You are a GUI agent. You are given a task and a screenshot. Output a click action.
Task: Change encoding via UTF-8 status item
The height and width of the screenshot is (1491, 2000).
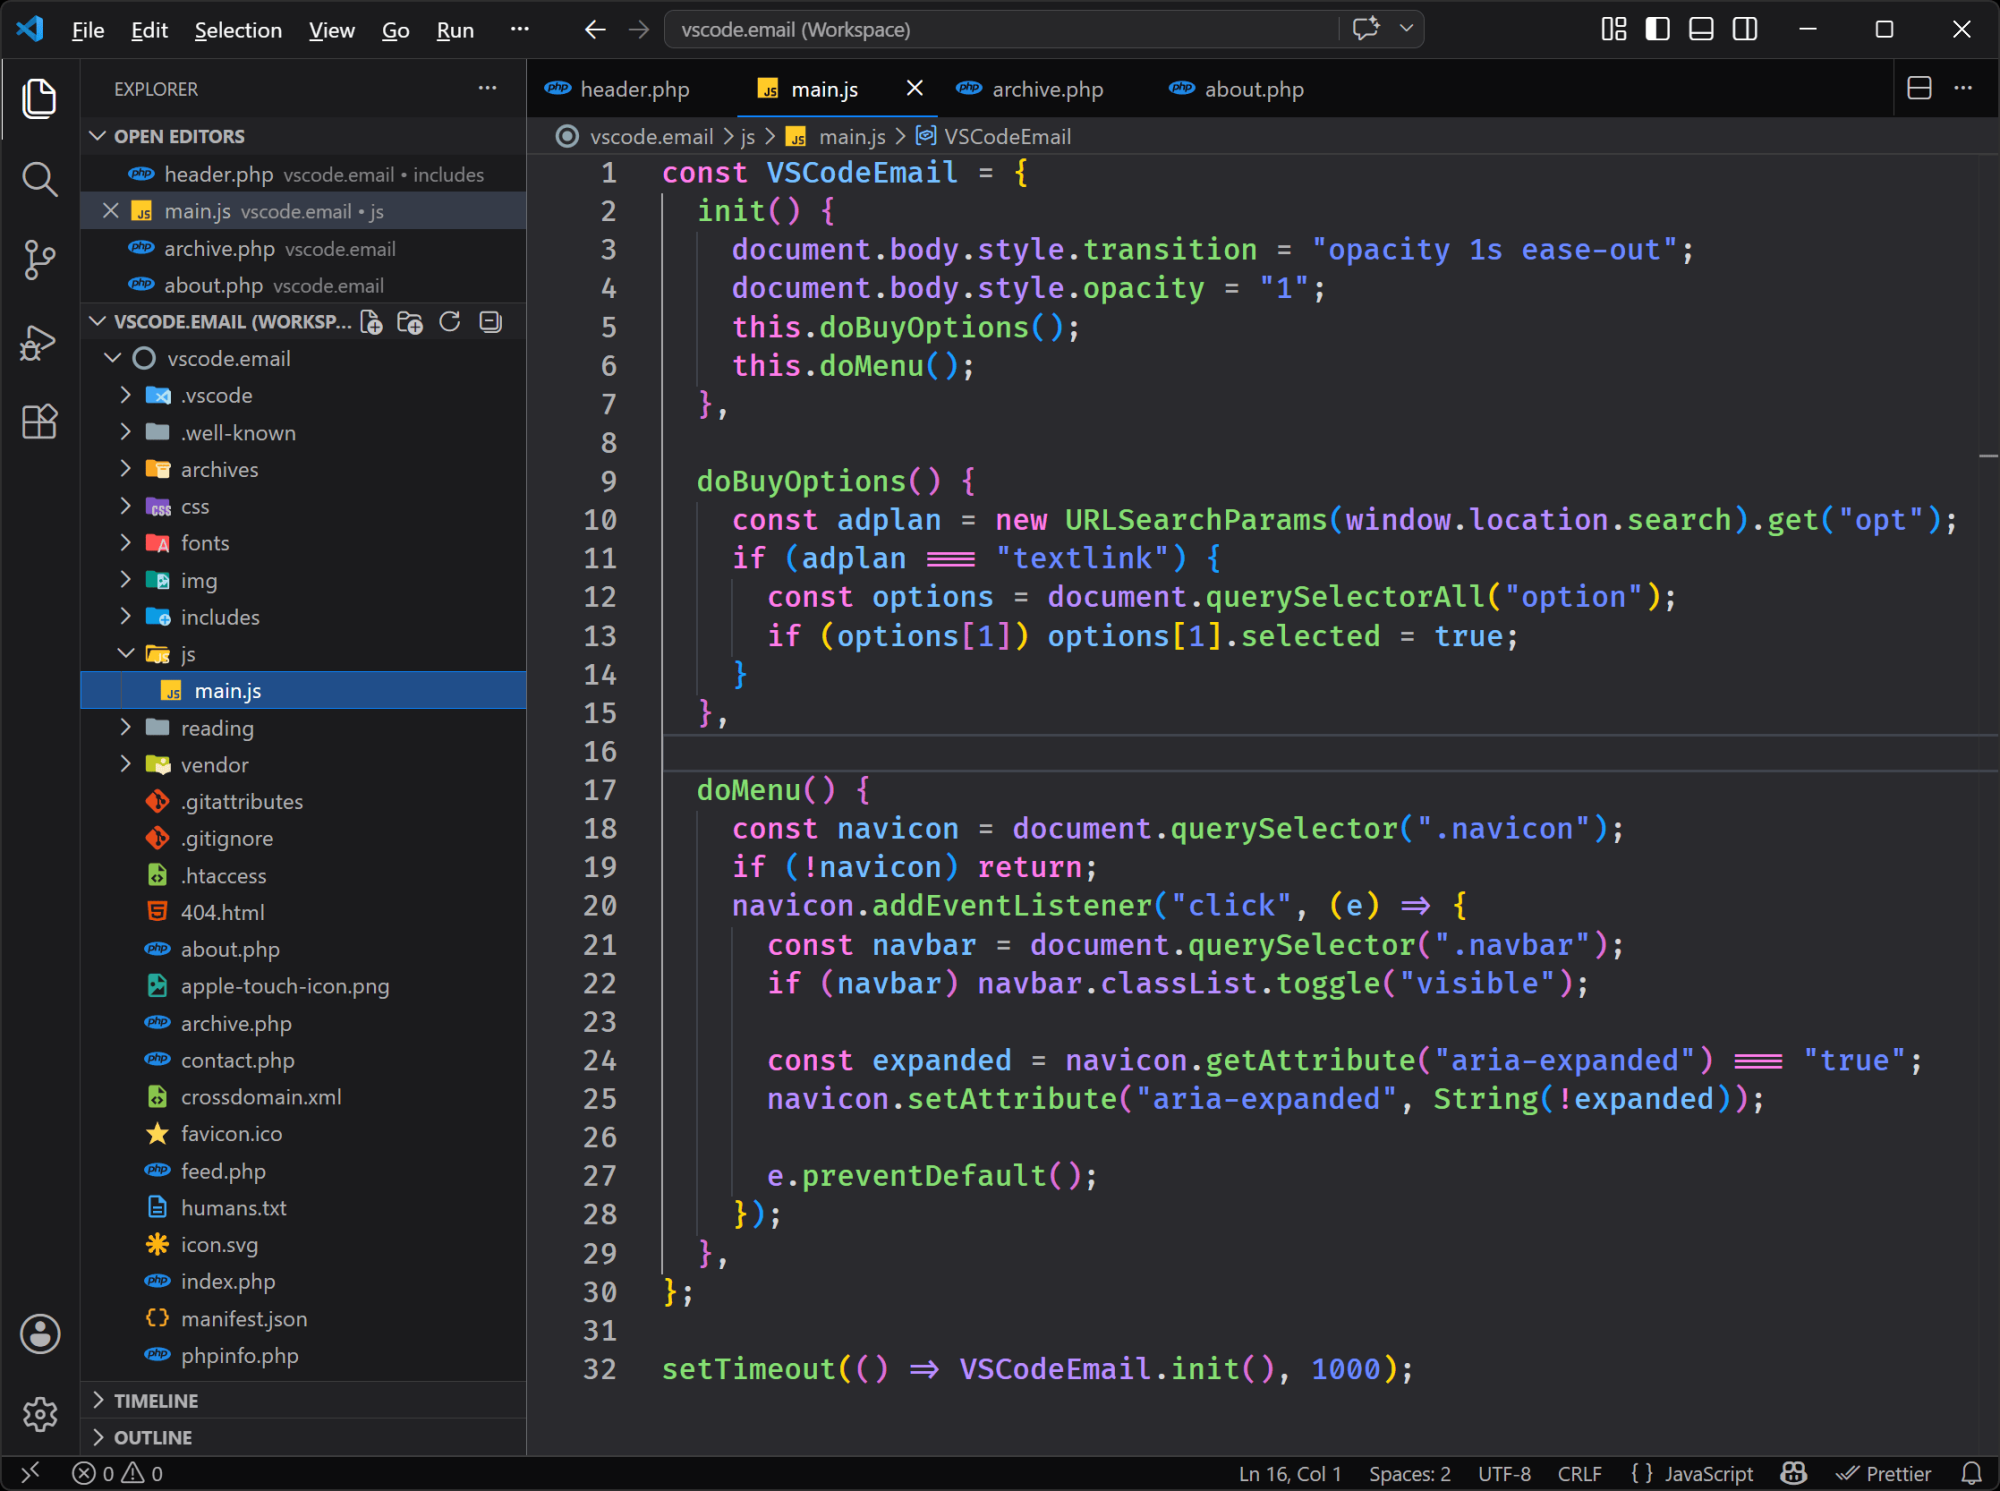click(x=1504, y=1473)
